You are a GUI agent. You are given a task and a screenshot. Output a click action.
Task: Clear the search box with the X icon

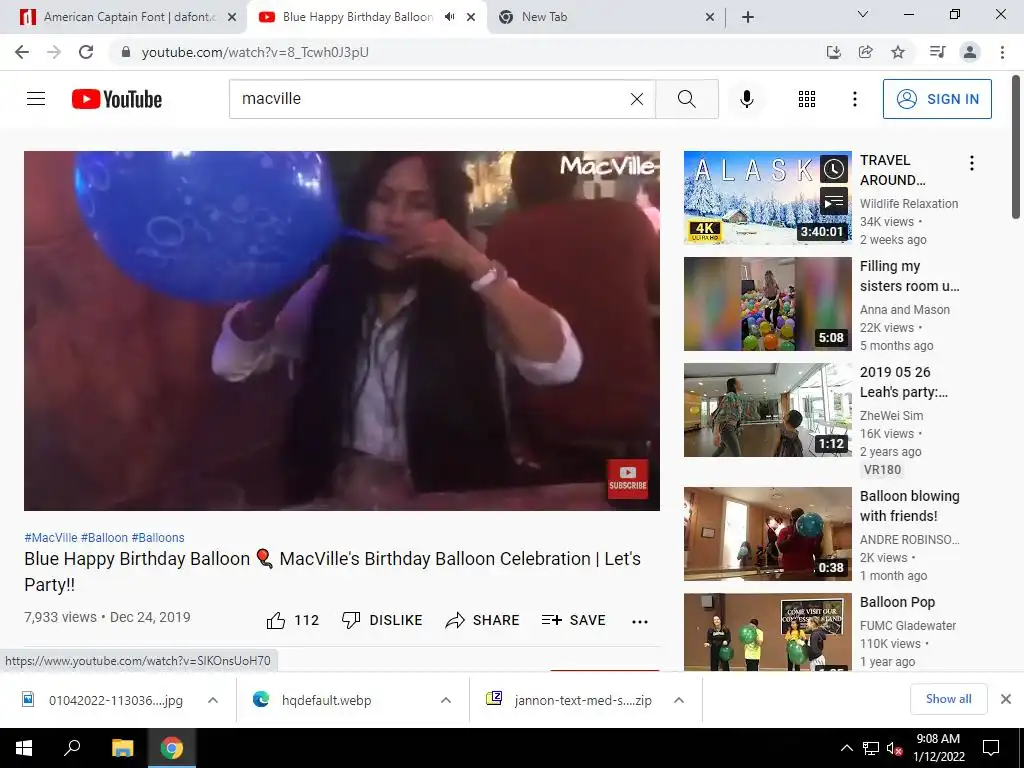pos(637,99)
